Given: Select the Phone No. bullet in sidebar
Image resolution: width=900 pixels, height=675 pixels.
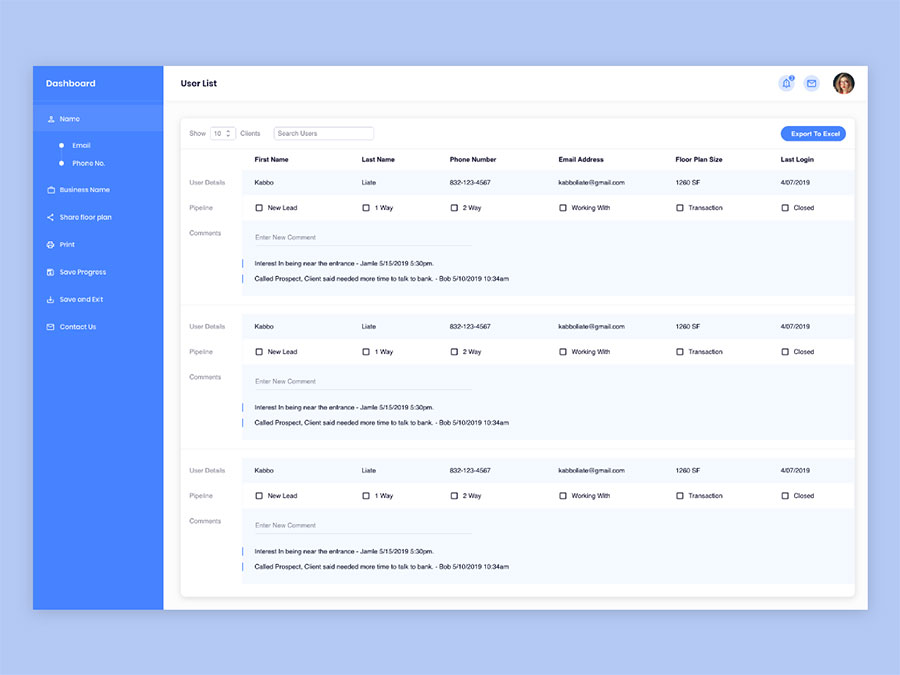Looking at the screenshot, I should [x=61, y=163].
